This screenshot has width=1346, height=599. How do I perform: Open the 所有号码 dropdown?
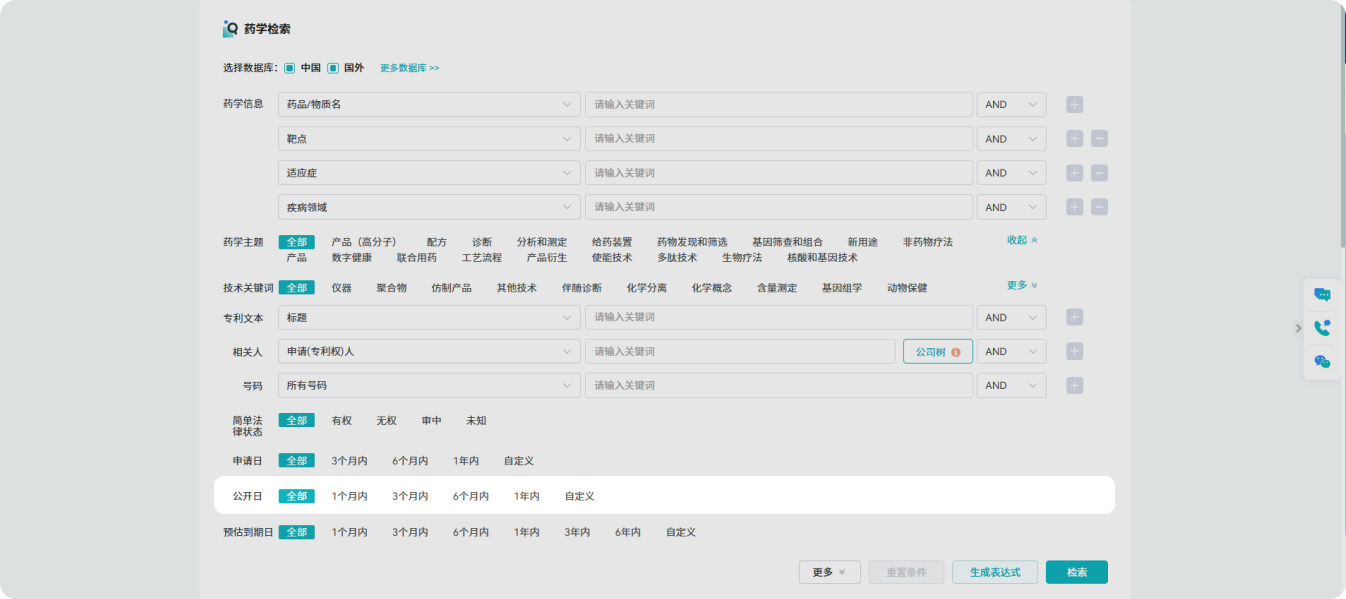(x=429, y=385)
